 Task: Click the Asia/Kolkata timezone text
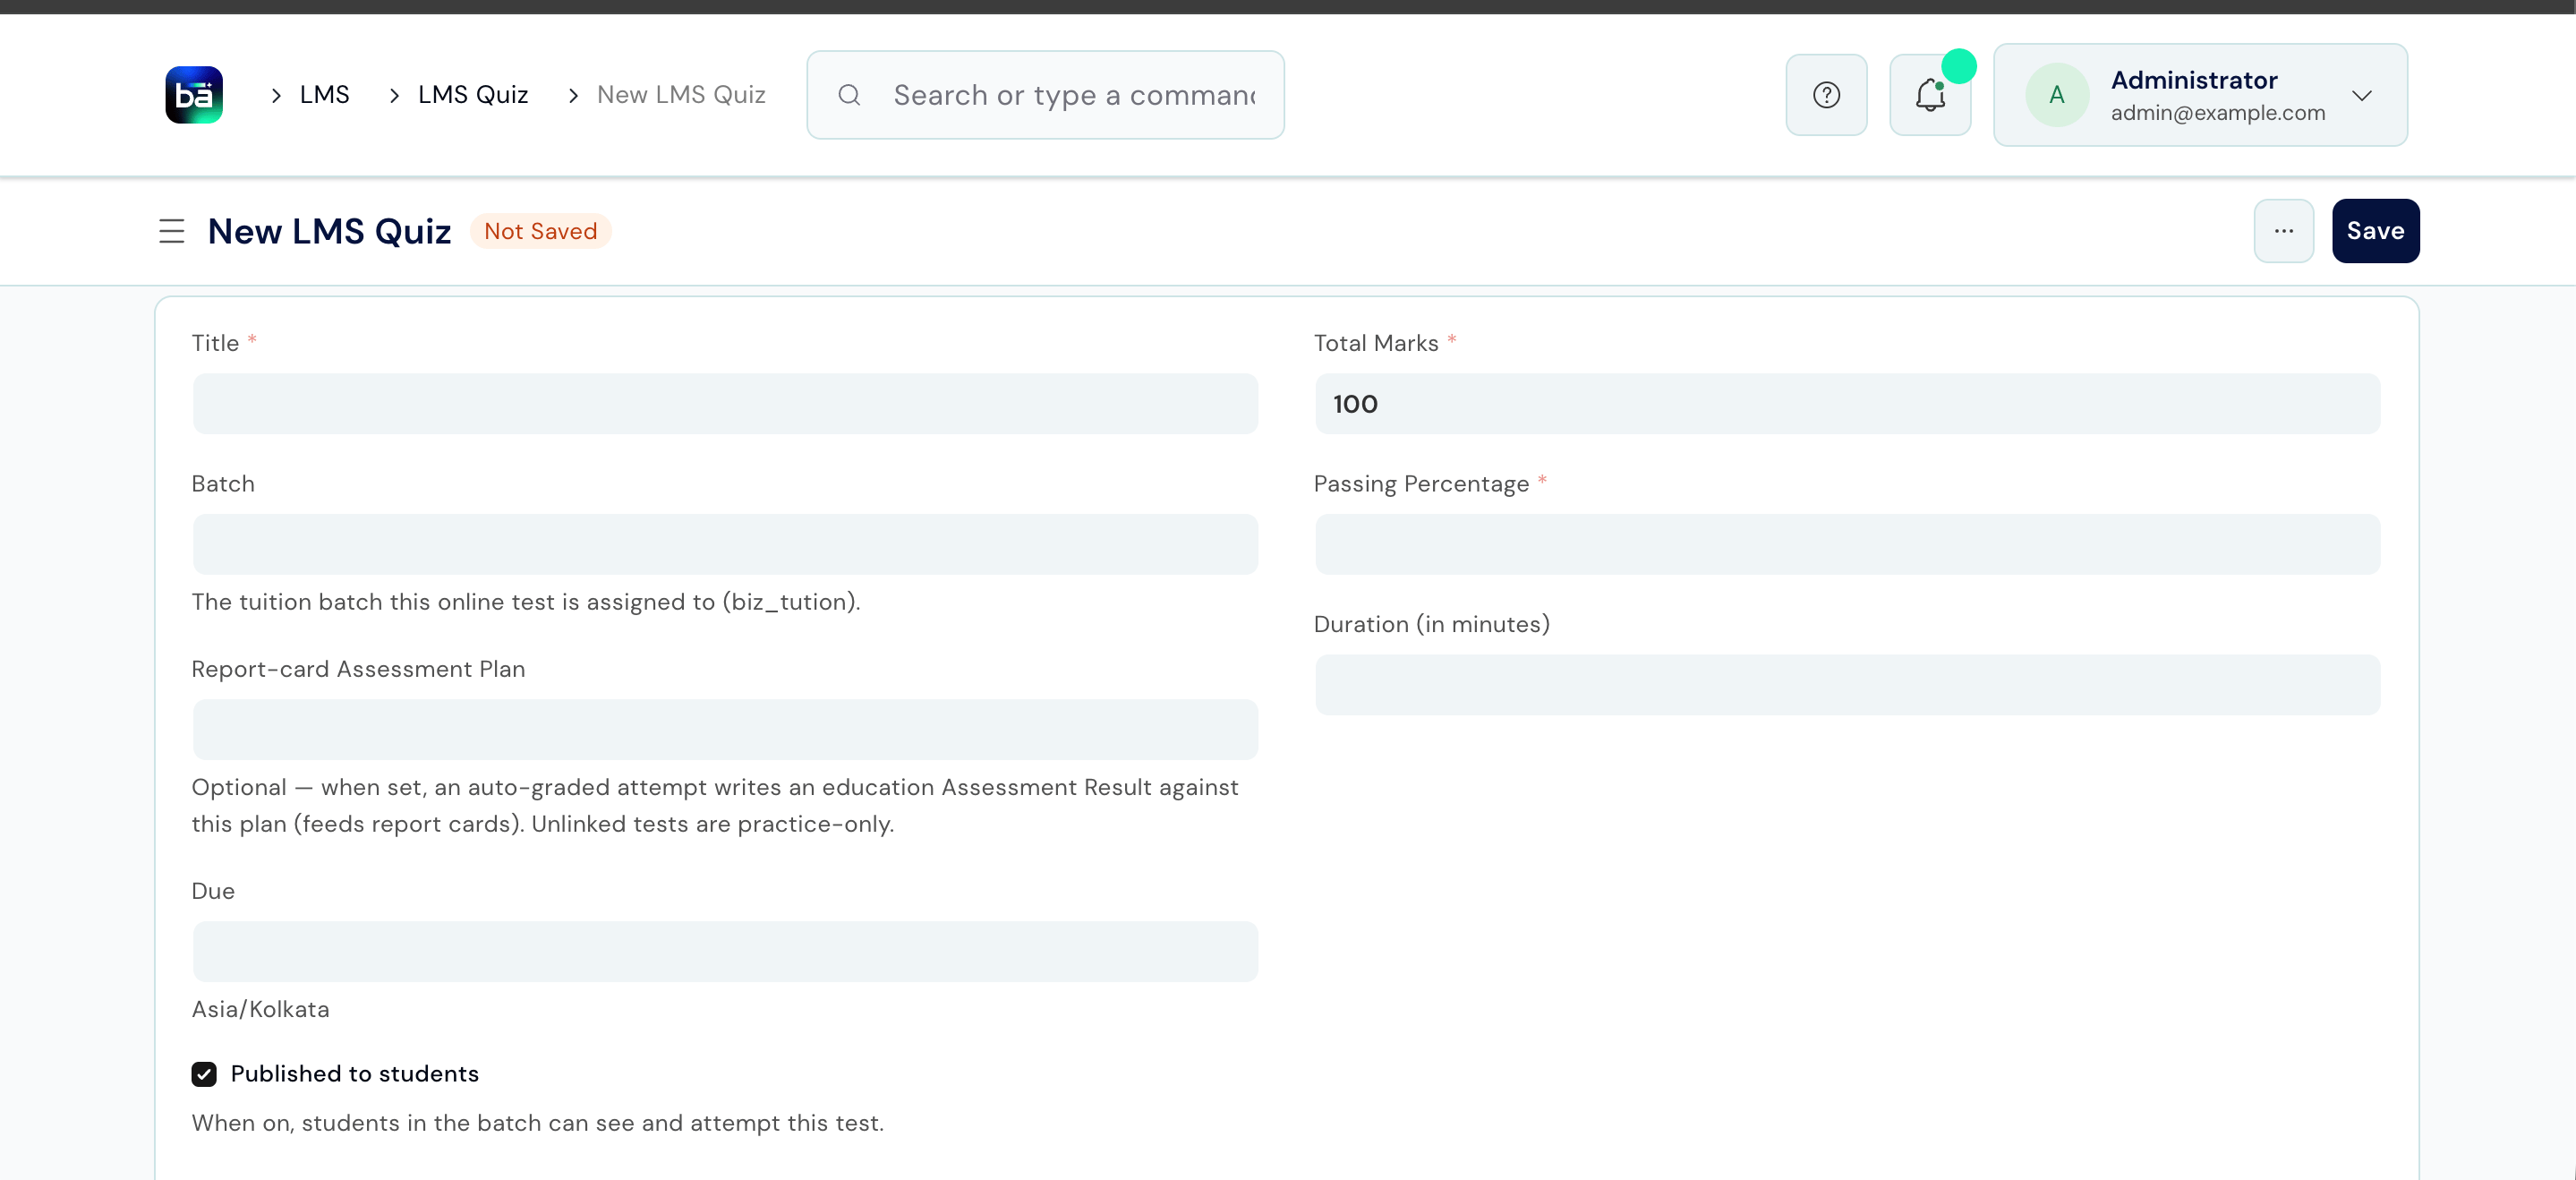(x=260, y=1009)
